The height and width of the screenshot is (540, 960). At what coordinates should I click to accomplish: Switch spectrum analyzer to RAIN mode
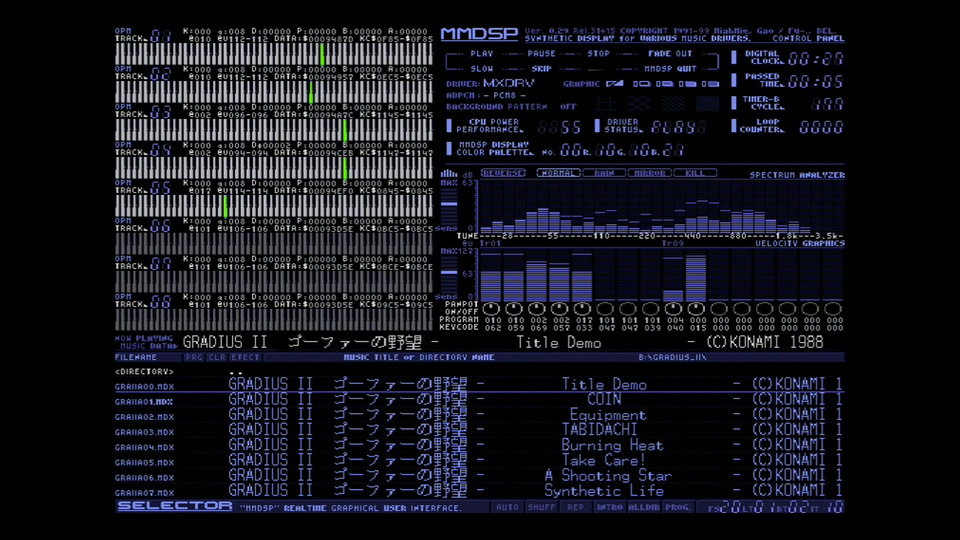[604, 173]
